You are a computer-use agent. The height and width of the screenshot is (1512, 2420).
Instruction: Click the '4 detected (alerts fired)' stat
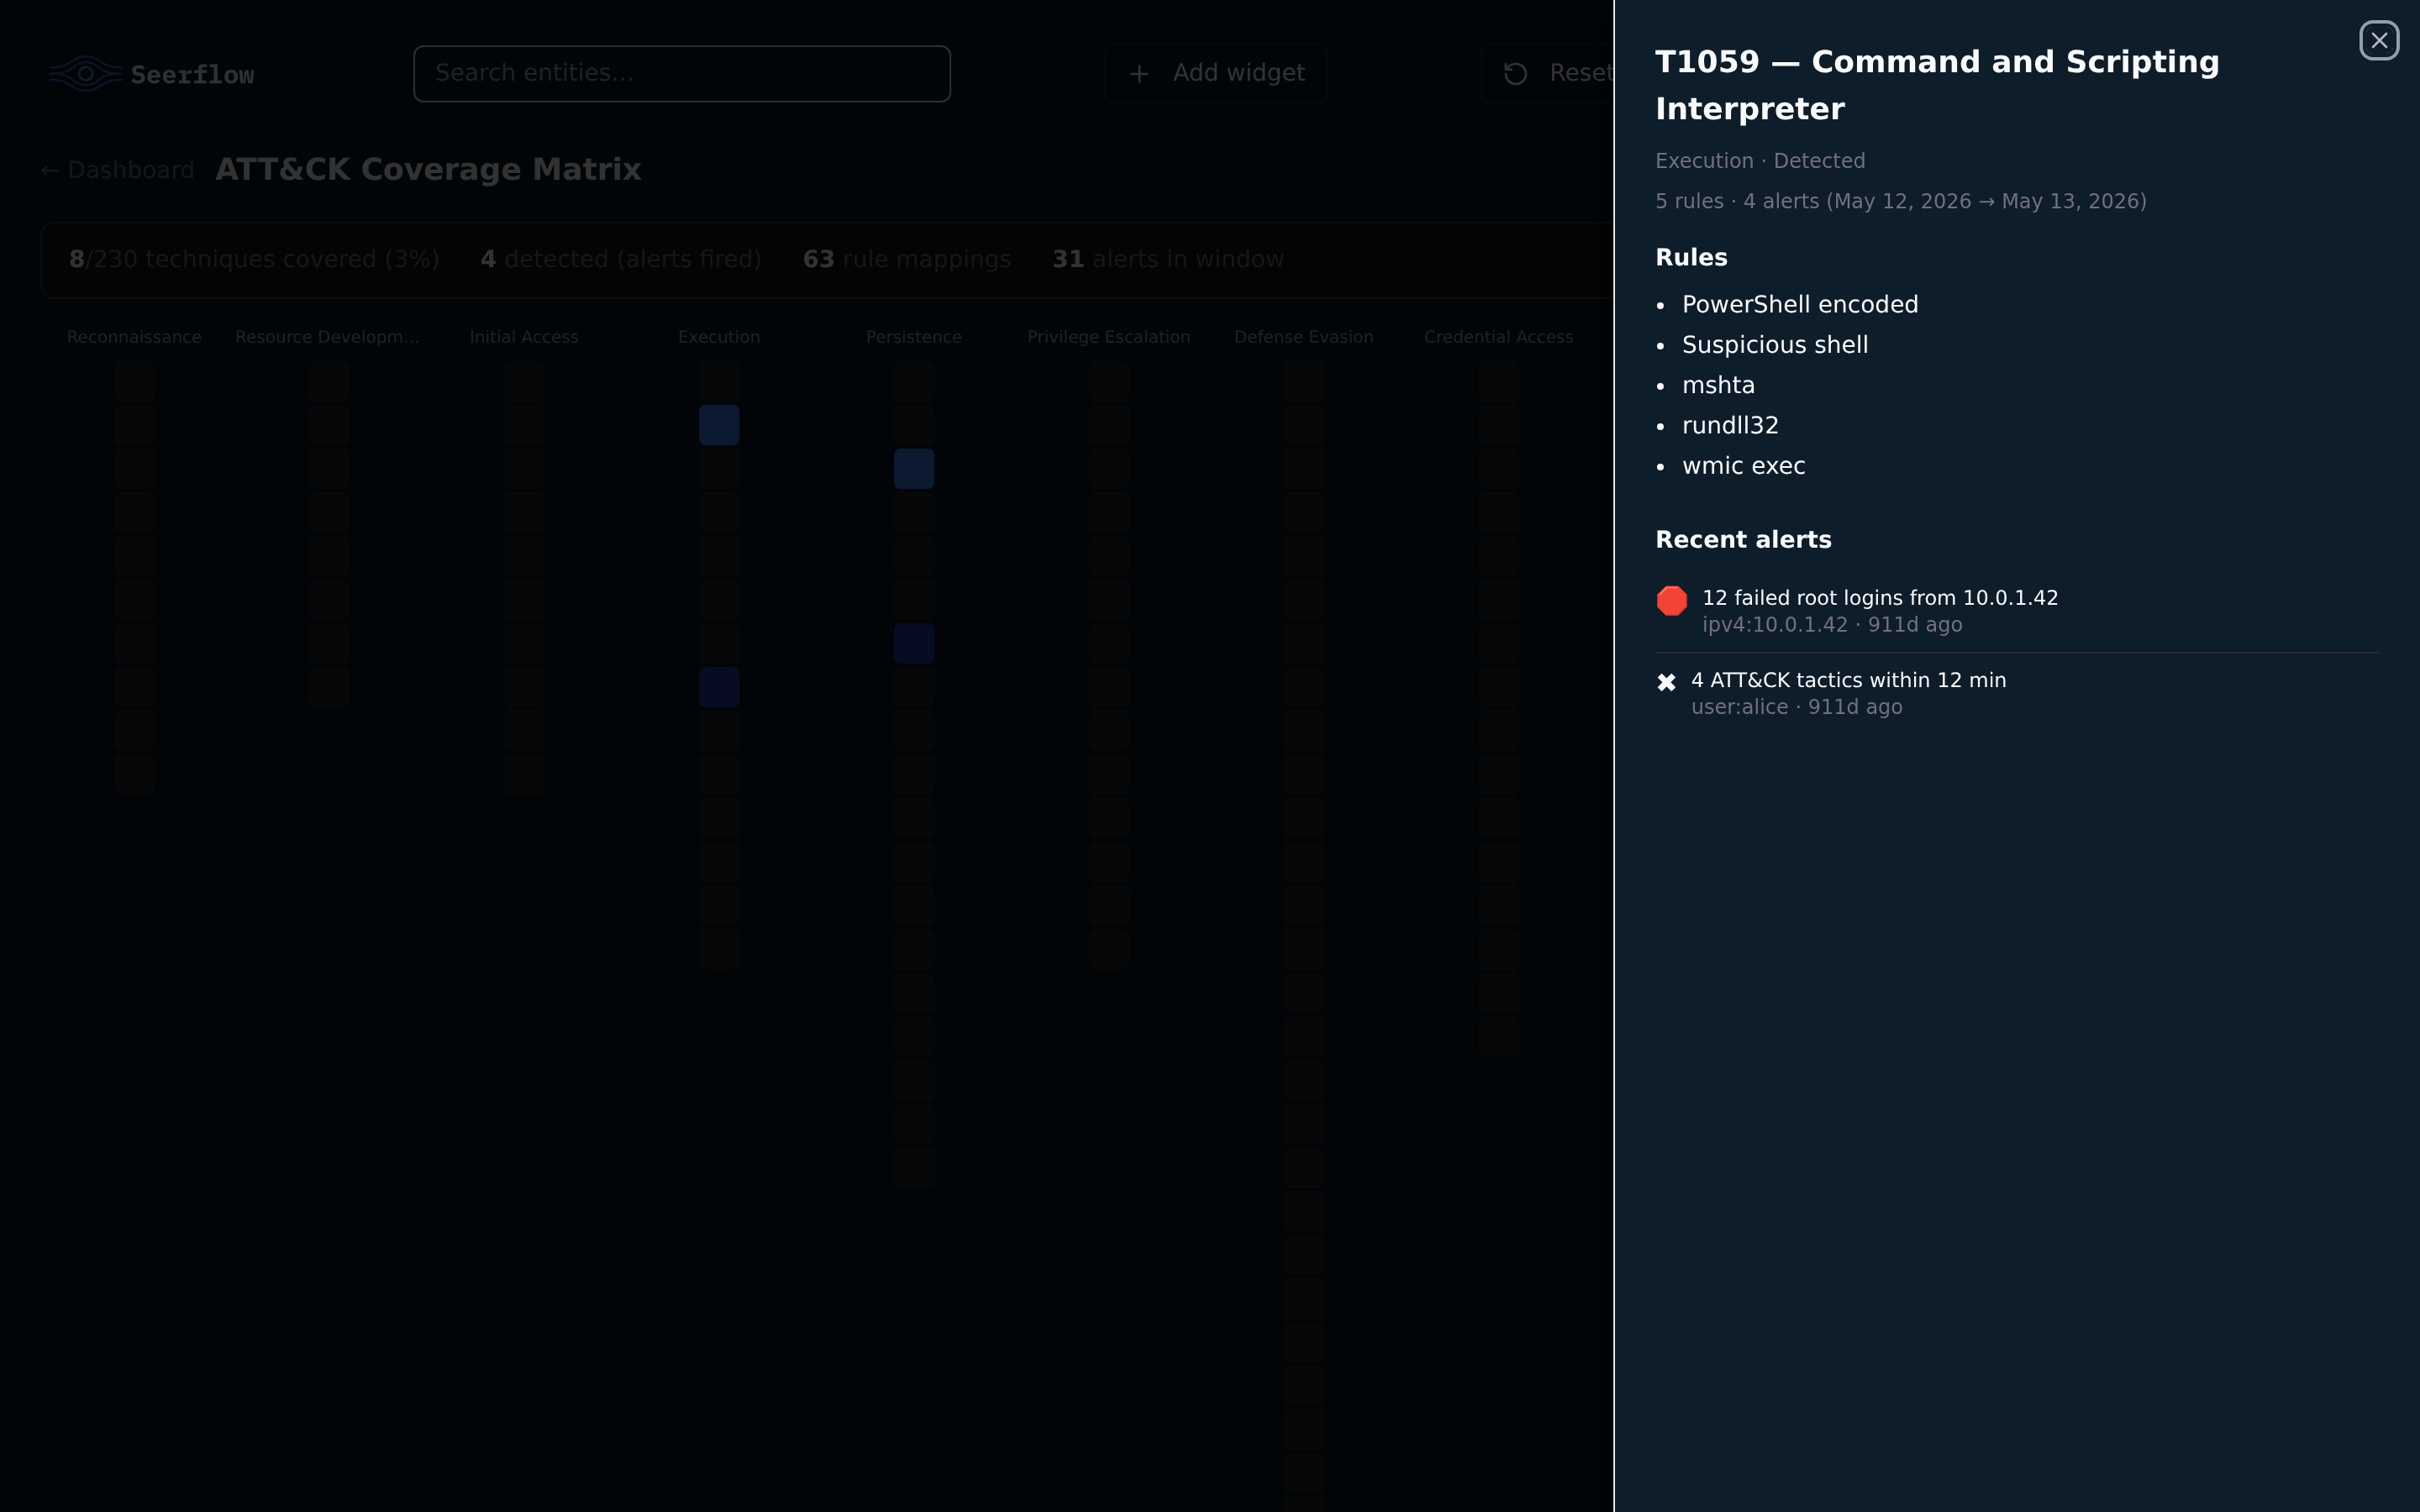621,260
